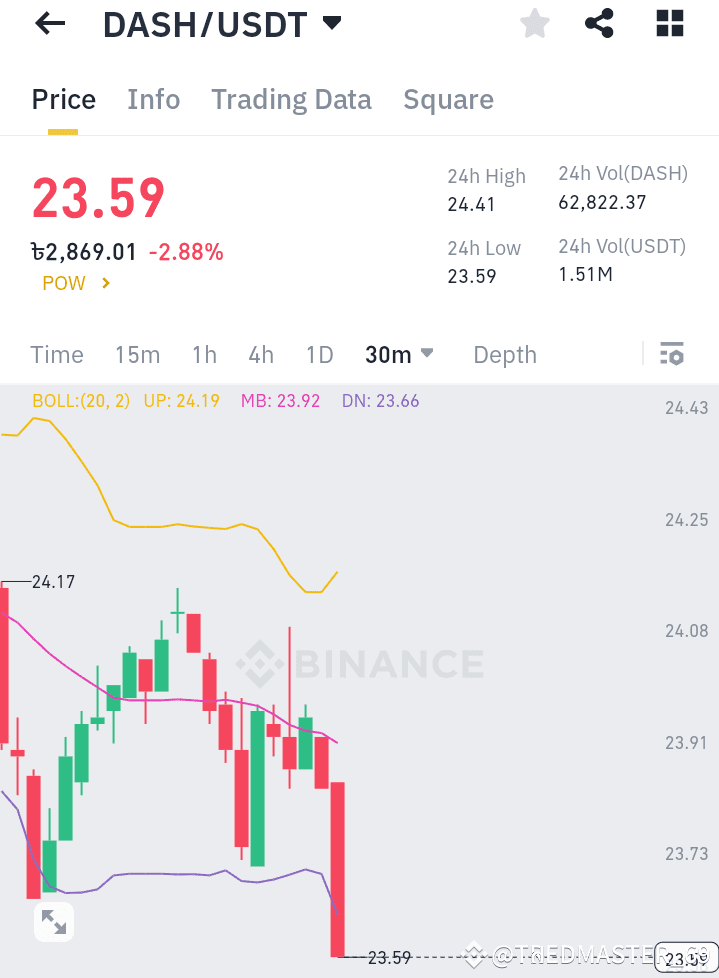The image size is (719, 978).
Task: Select the 15m timeframe
Action: [x=137, y=355]
